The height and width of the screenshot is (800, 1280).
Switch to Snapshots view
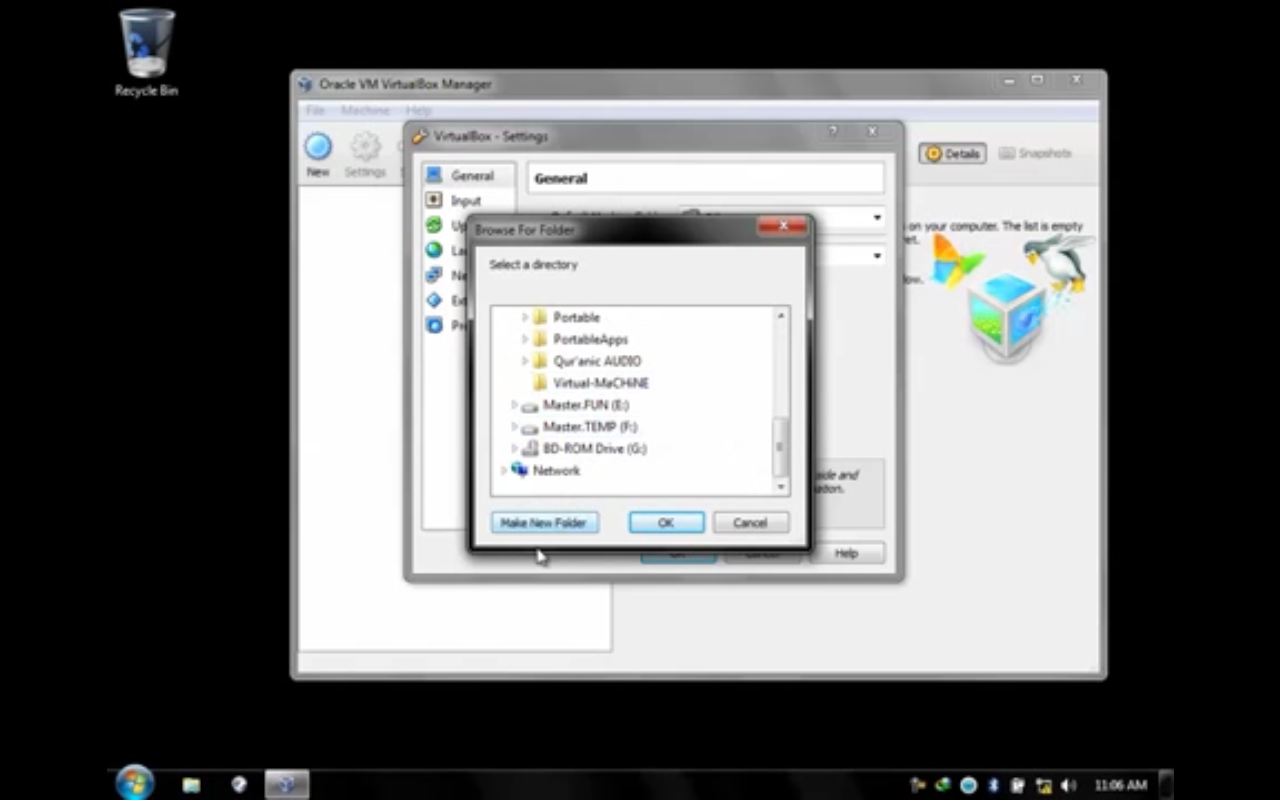pos(1035,154)
